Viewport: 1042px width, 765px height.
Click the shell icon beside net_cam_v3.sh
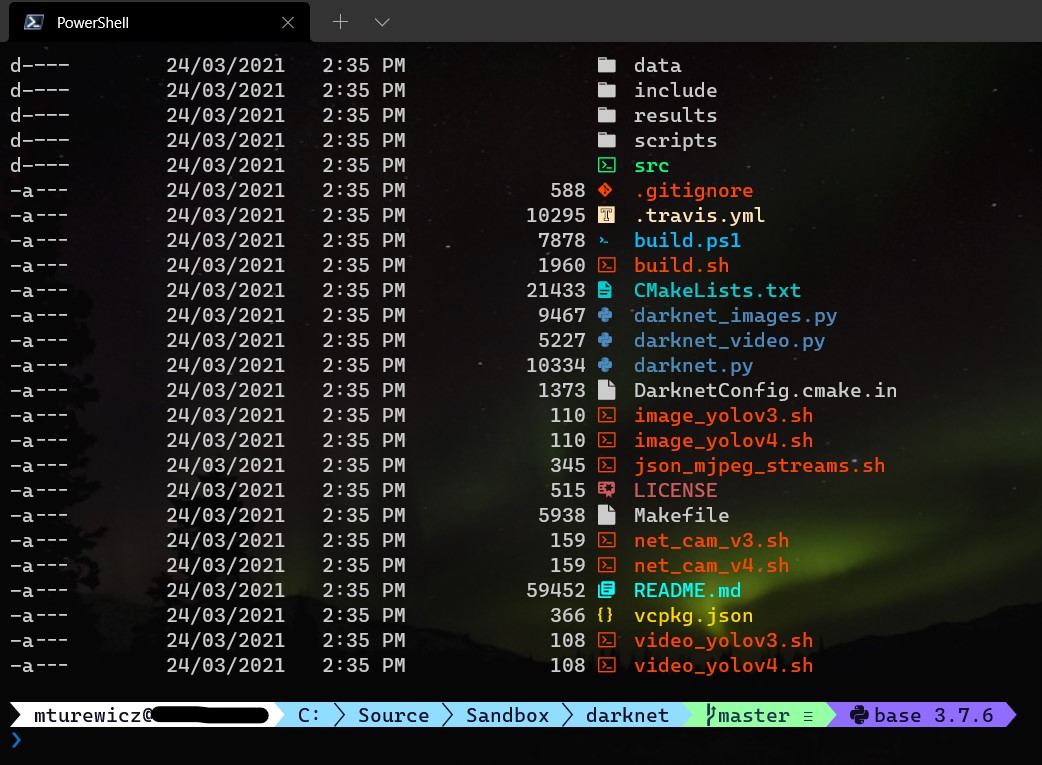(606, 540)
